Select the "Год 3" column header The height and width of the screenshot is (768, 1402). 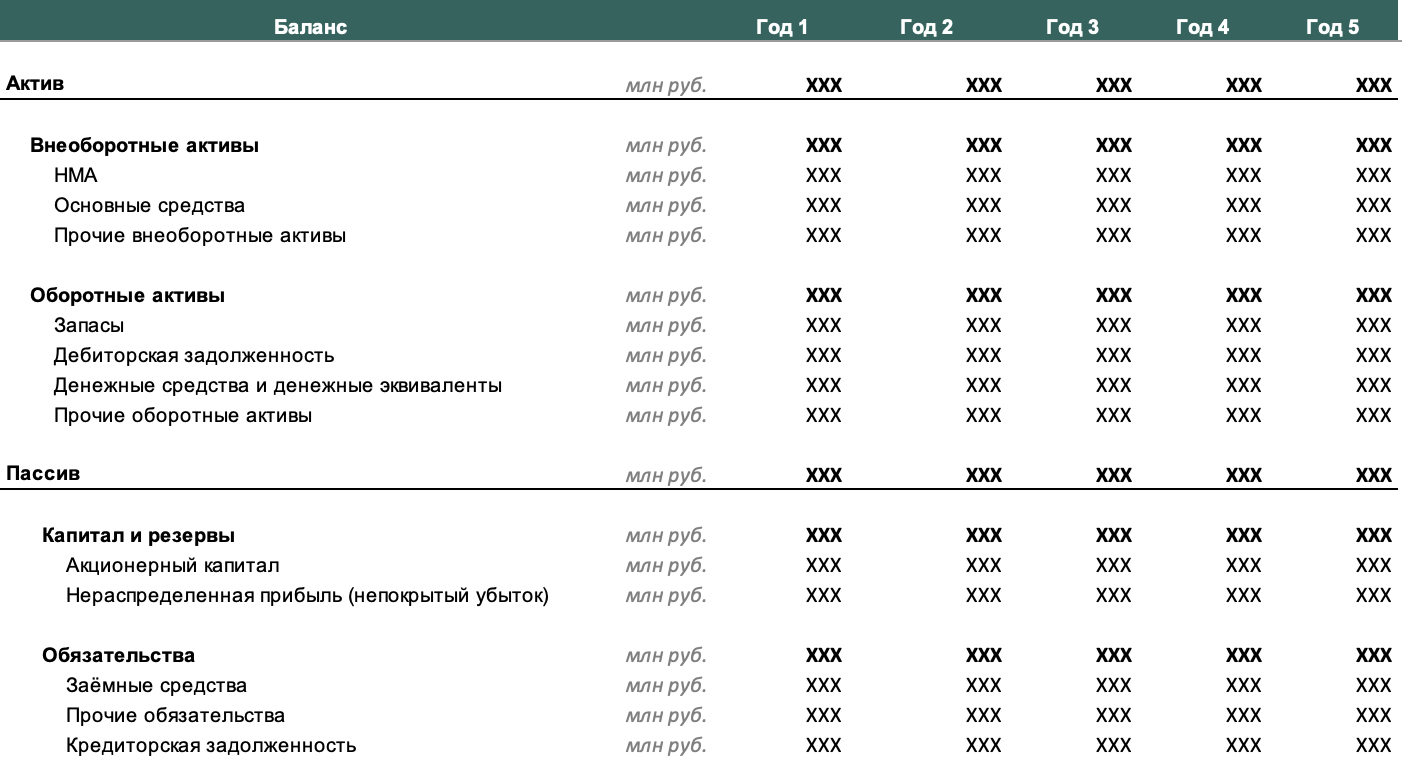[1072, 27]
